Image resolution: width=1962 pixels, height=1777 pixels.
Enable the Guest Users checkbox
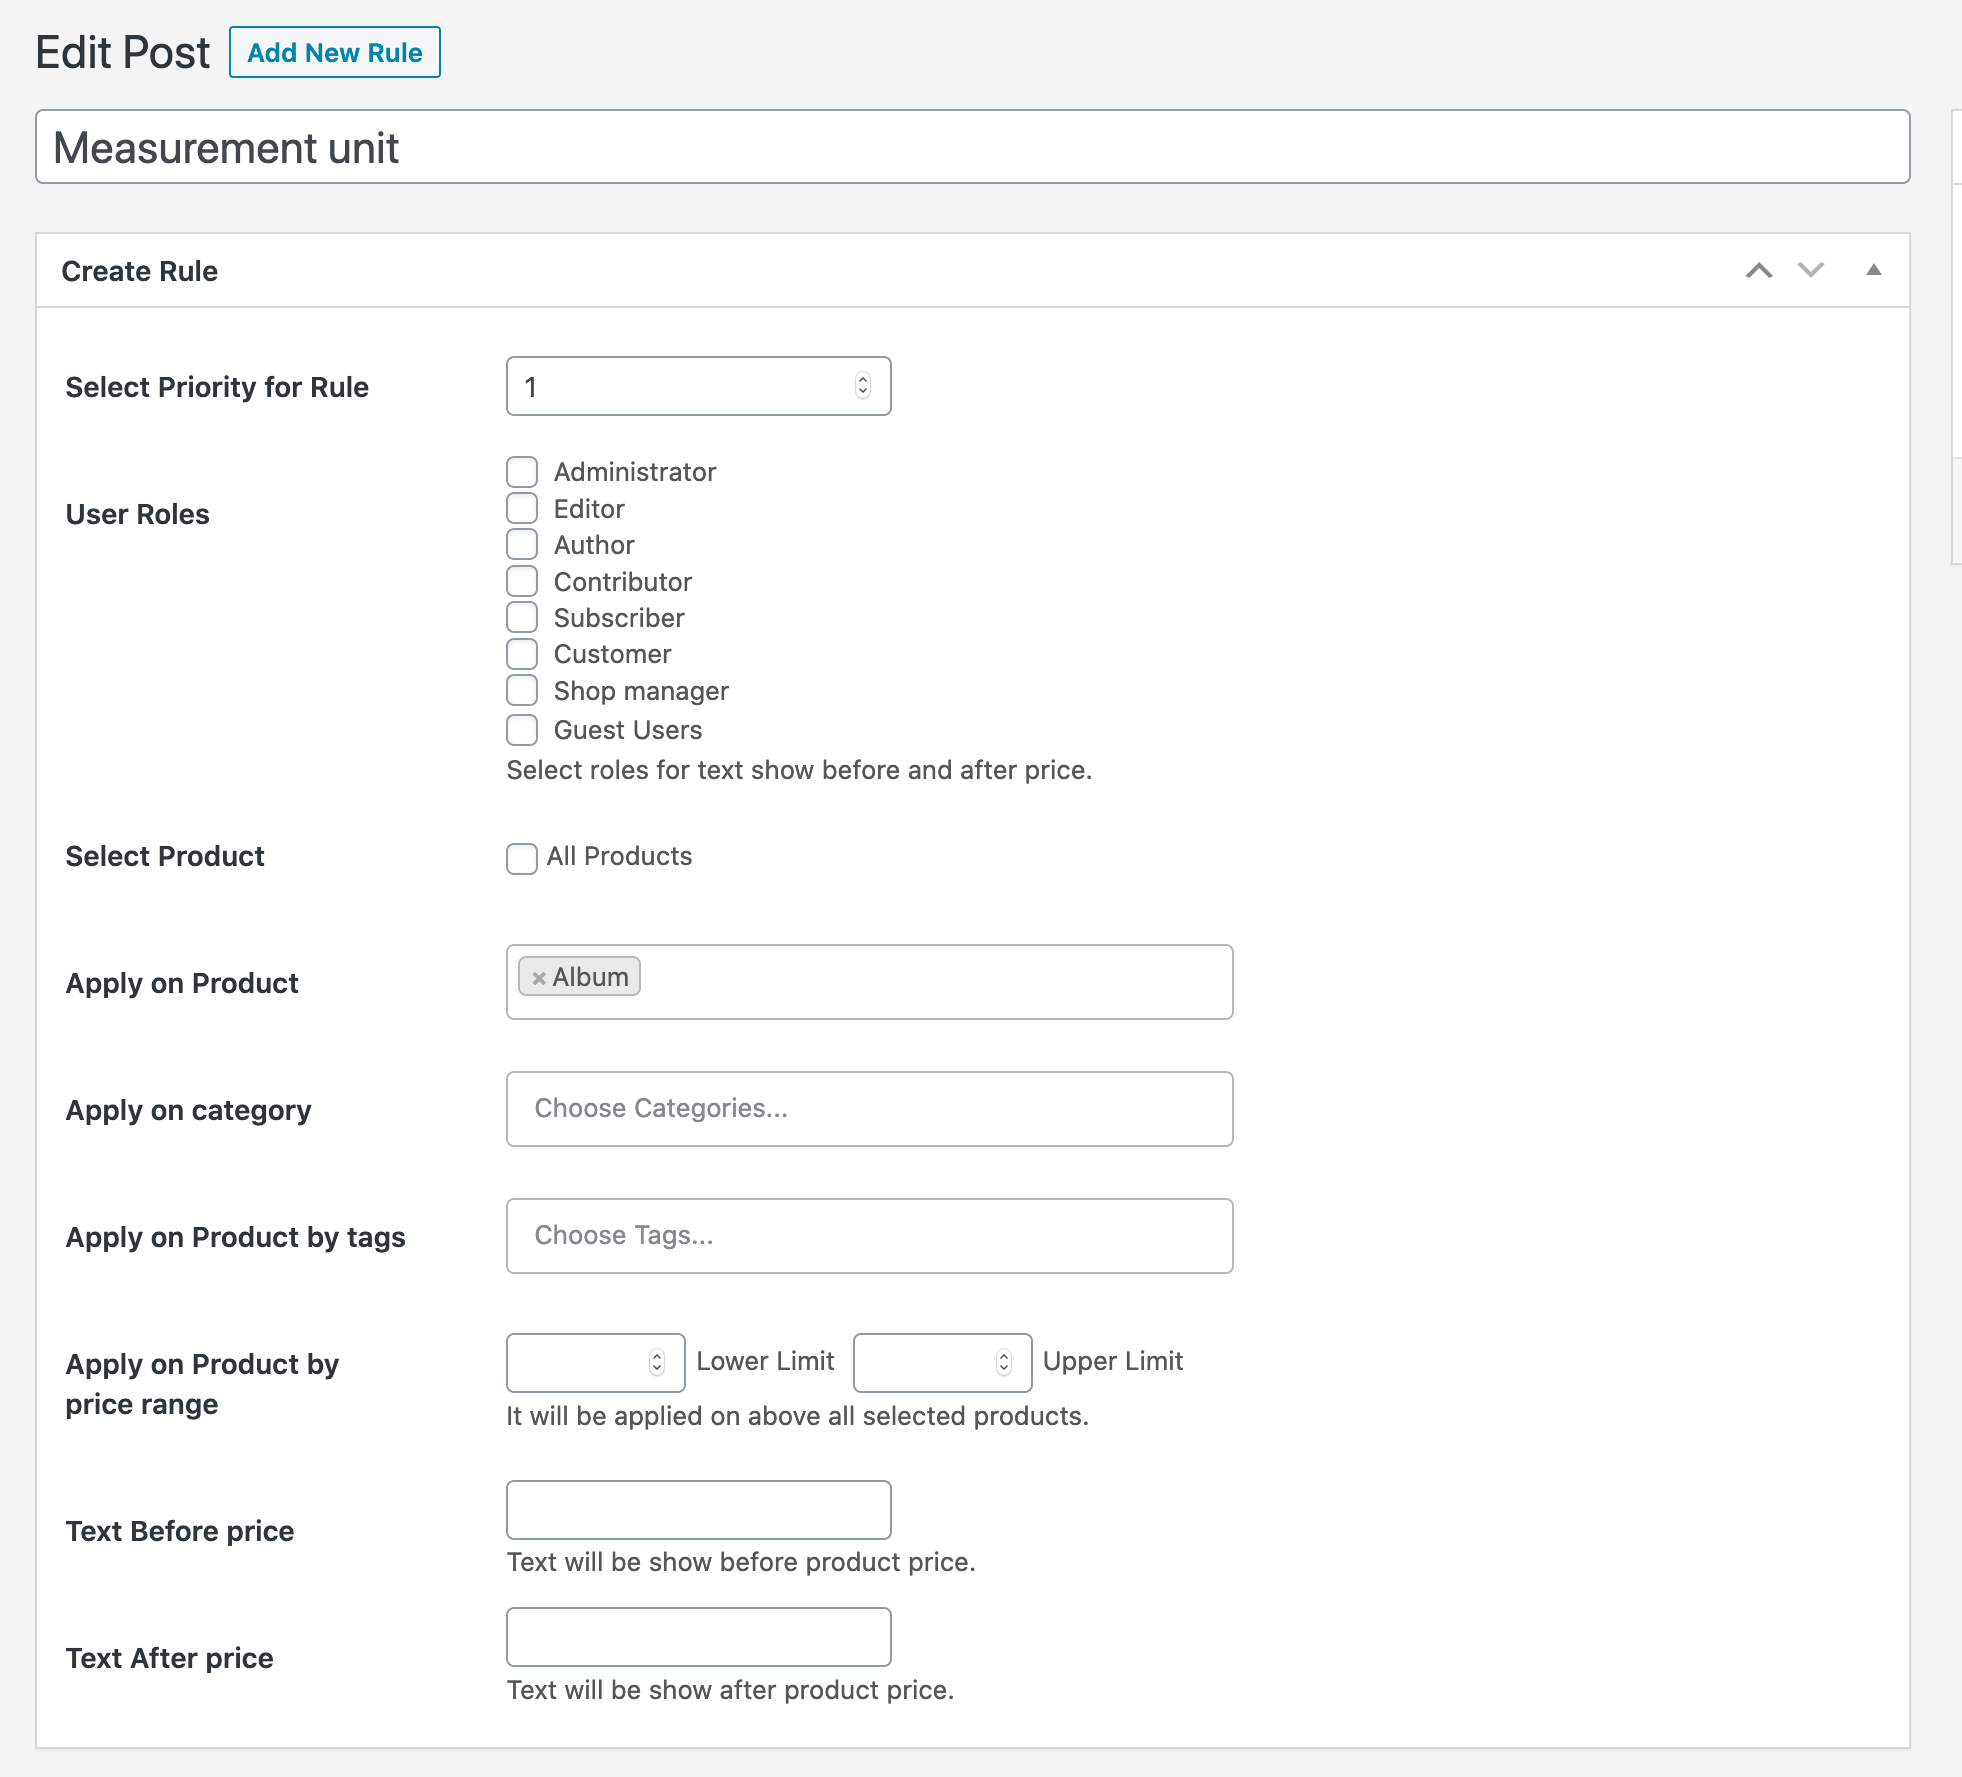[x=522, y=730]
